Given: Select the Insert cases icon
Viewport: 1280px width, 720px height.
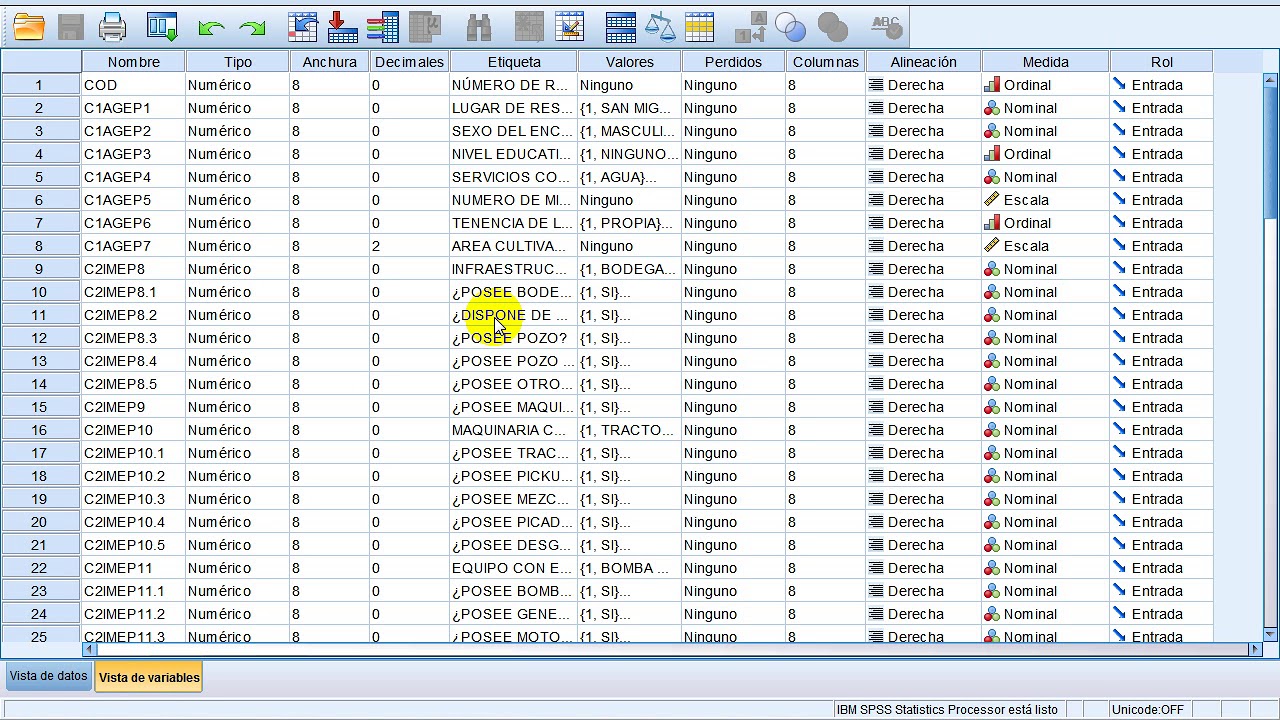Looking at the screenshot, I should pos(529,27).
